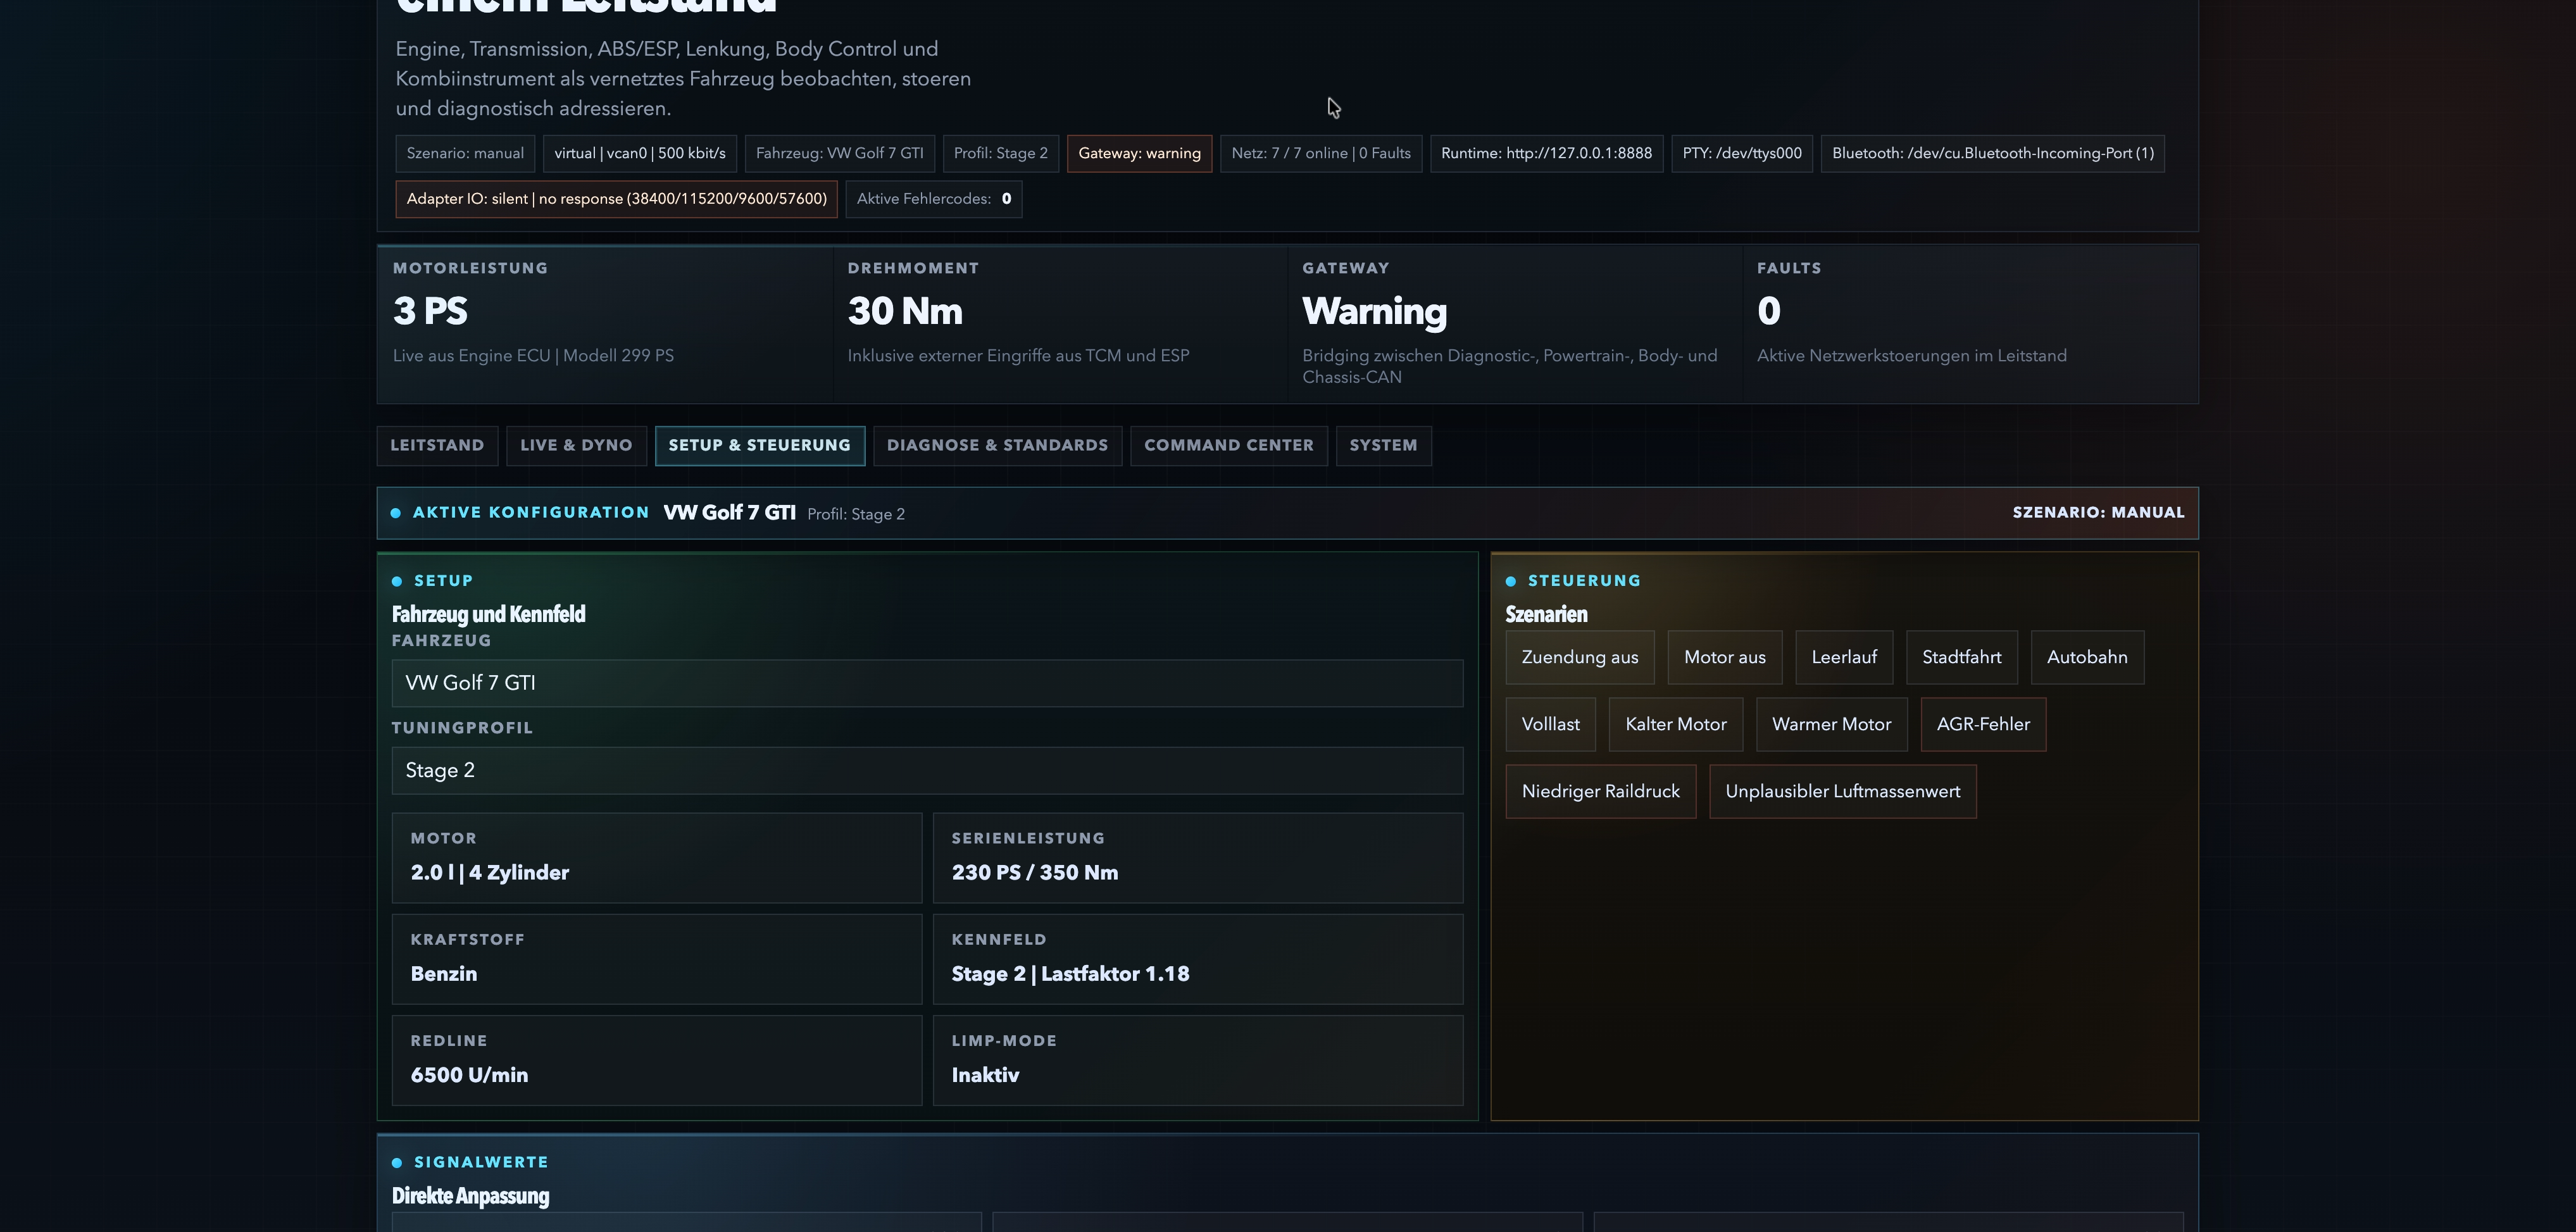Click the Gateway Warning metric card
Image resolution: width=2576 pixels, height=1232 pixels.
point(1515,324)
